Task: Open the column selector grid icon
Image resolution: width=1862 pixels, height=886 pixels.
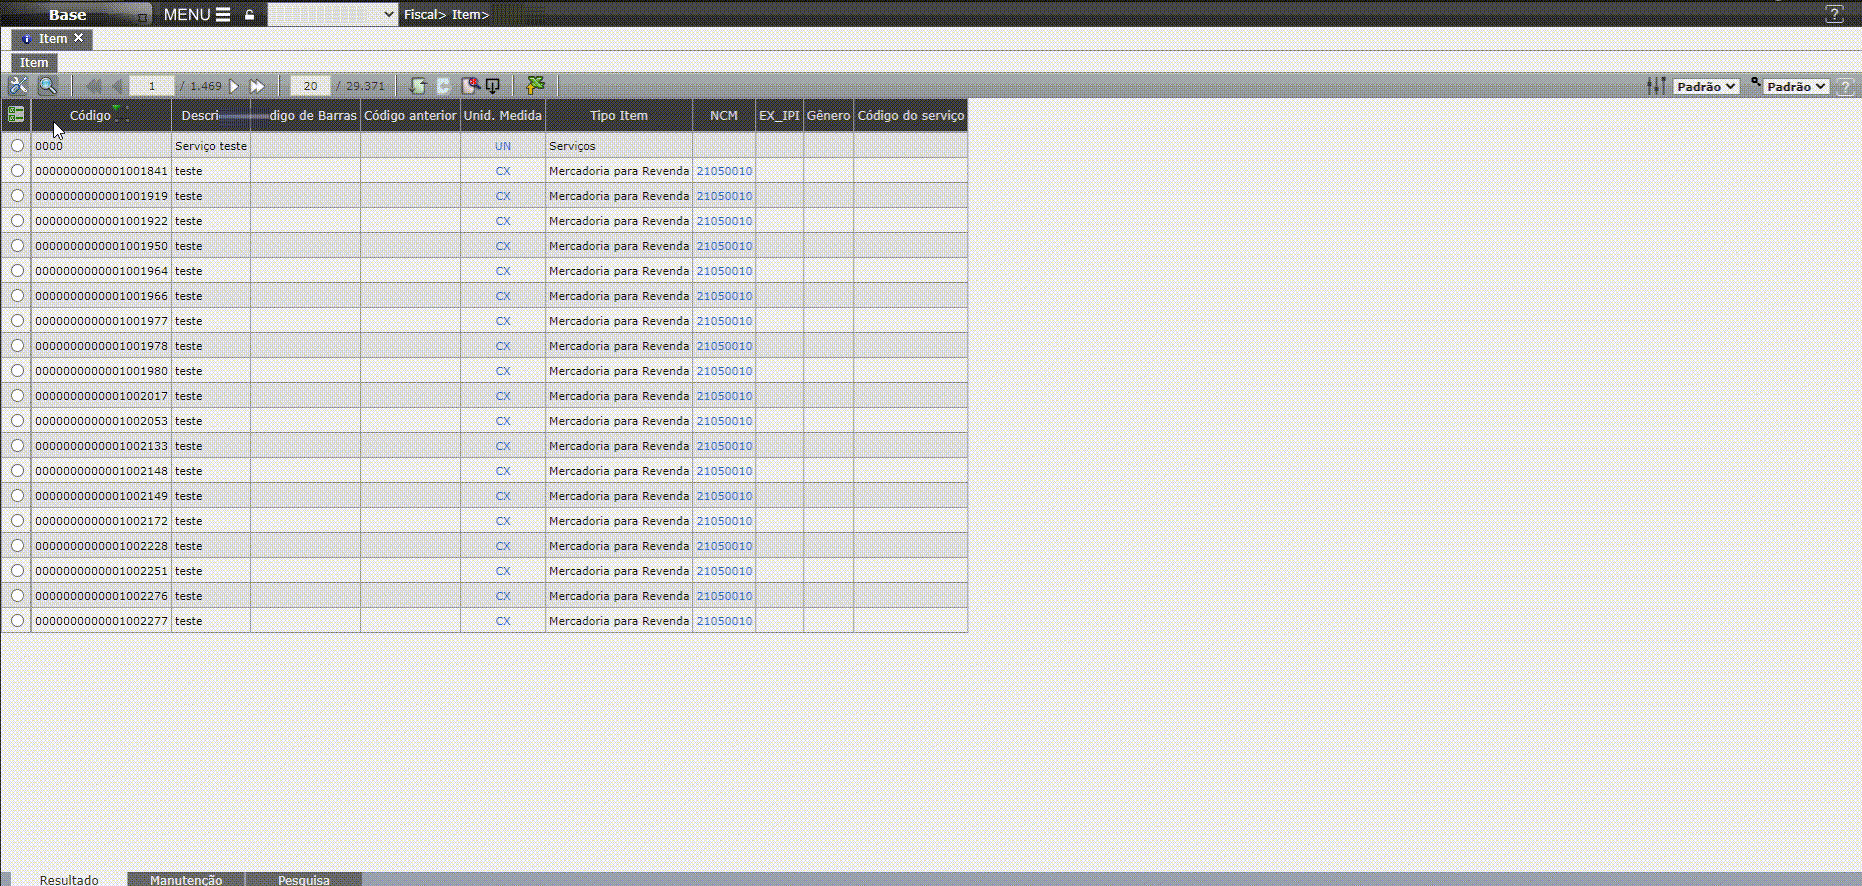Action: [16, 115]
